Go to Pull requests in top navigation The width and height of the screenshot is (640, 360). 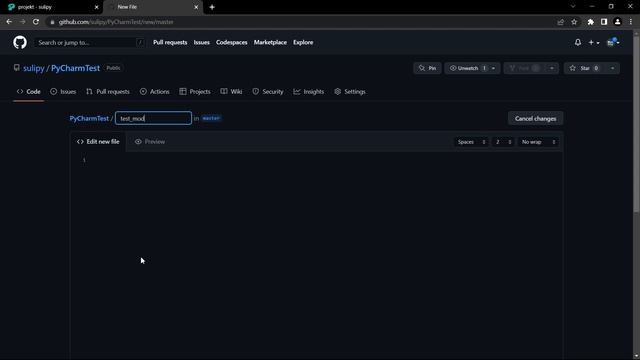[x=170, y=42]
